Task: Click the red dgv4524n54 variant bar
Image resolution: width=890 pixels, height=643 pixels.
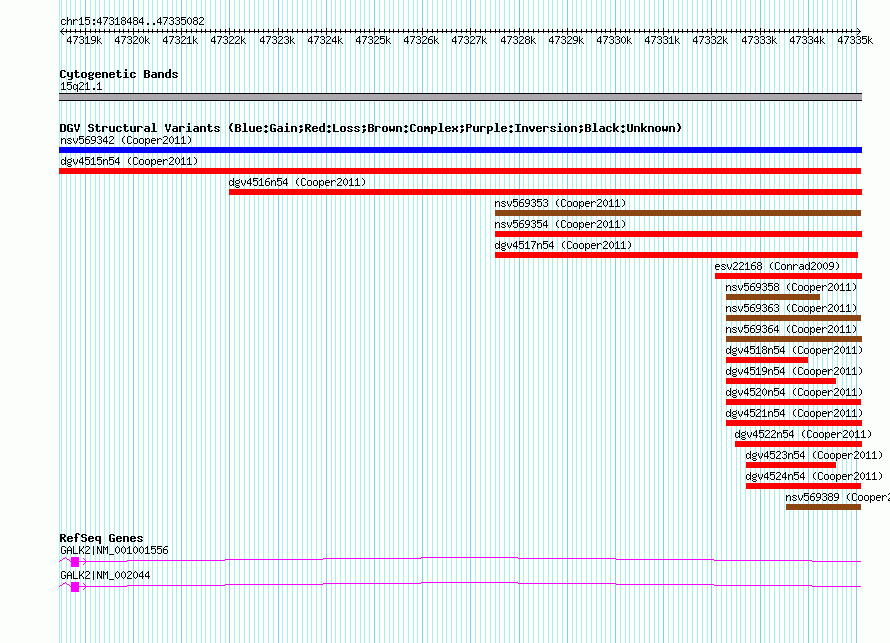Action: pyautogui.click(x=803, y=486)
